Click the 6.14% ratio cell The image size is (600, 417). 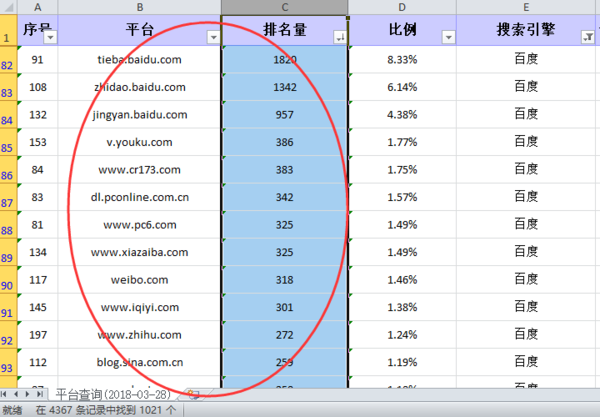tap(402, 87)
